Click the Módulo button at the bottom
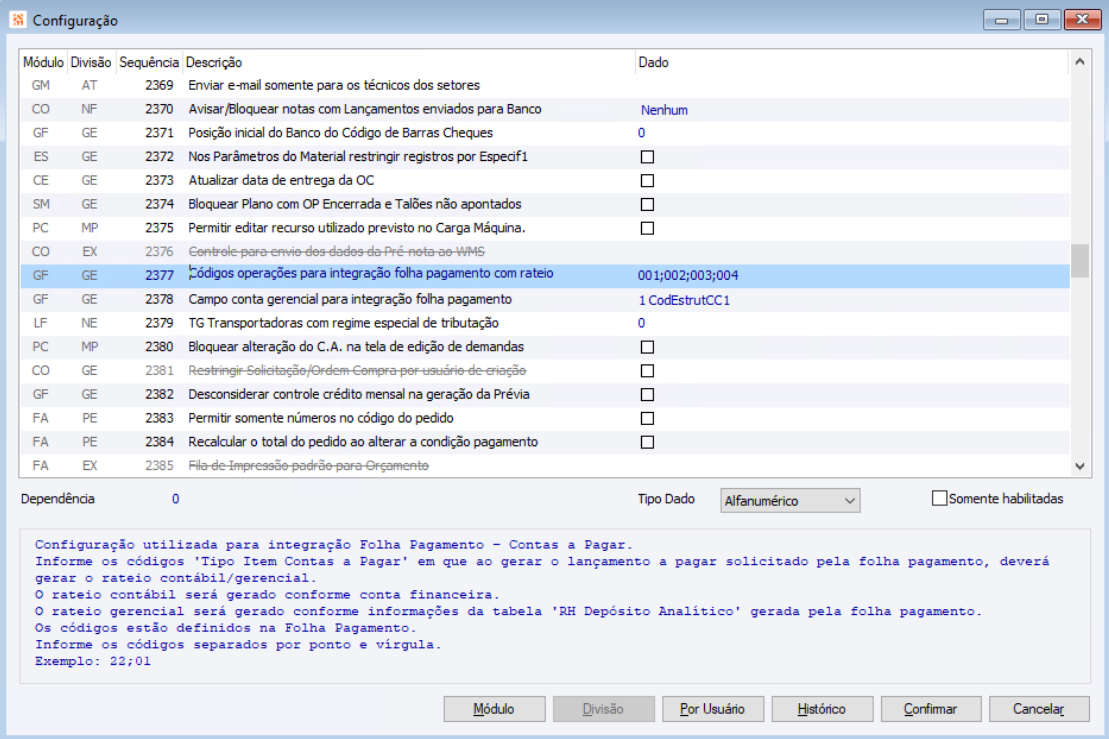This screenshot has width=1109, height=739. [x=494, y=709]
